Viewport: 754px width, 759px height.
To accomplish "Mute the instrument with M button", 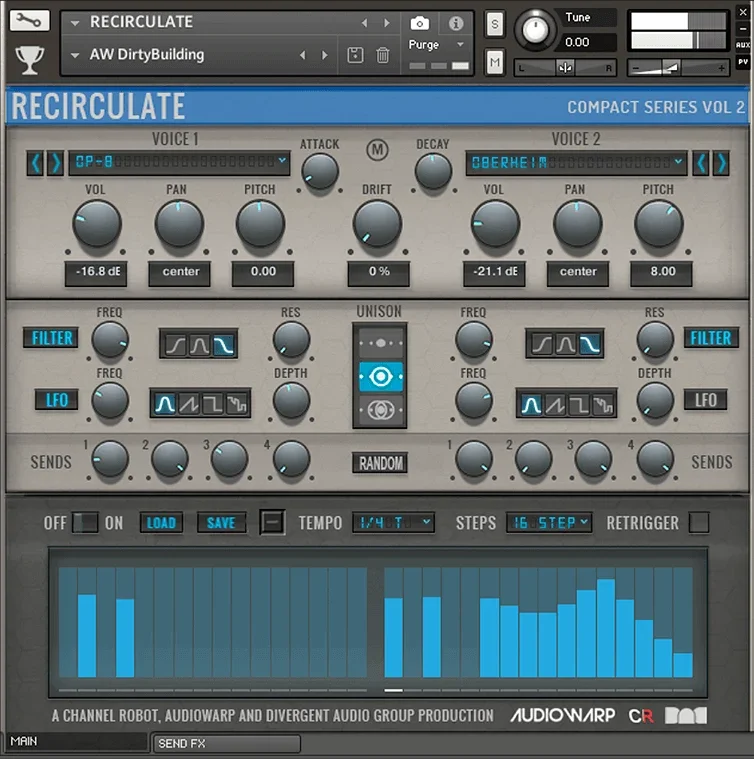I will tap(494, 62).
